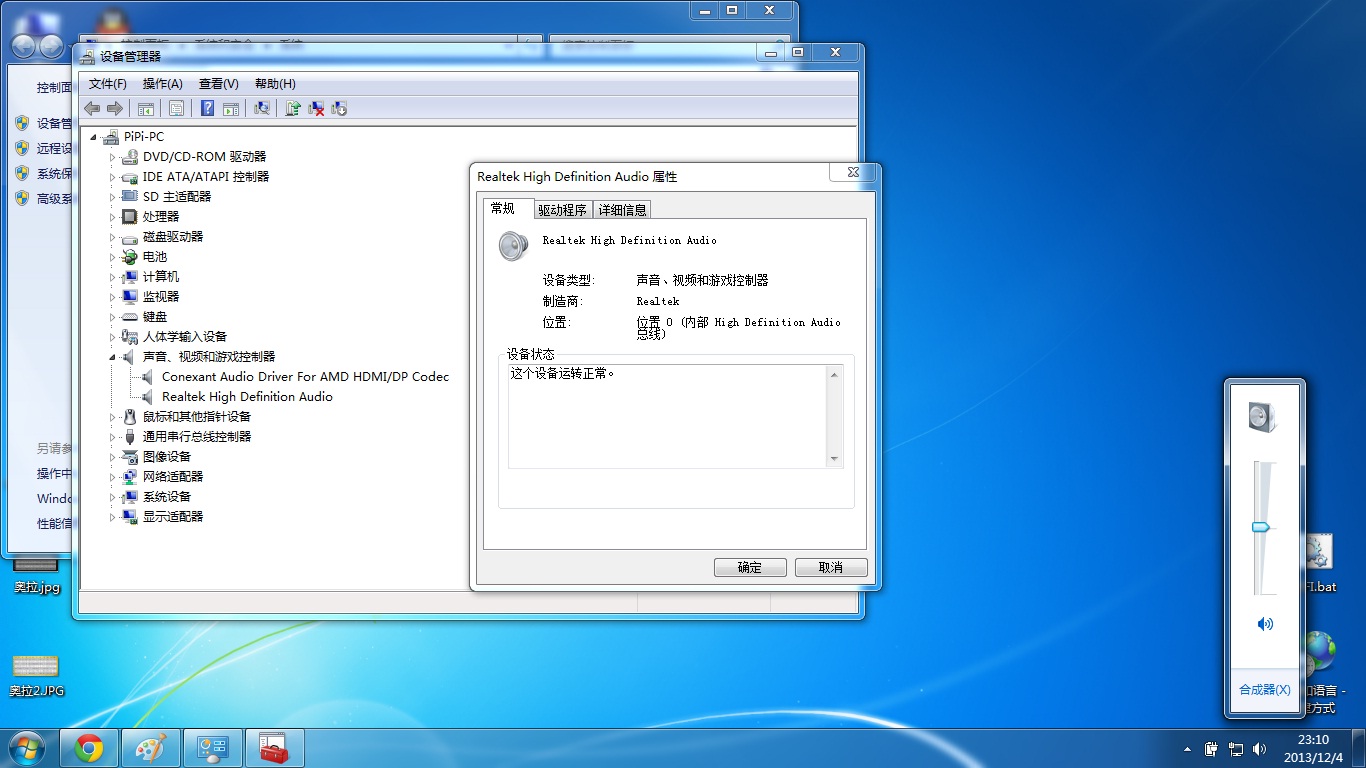Click the 确定 button in the properties dialog
Image resolution: width=1366 pixels, height=768 pixels.
click(749, 567)
